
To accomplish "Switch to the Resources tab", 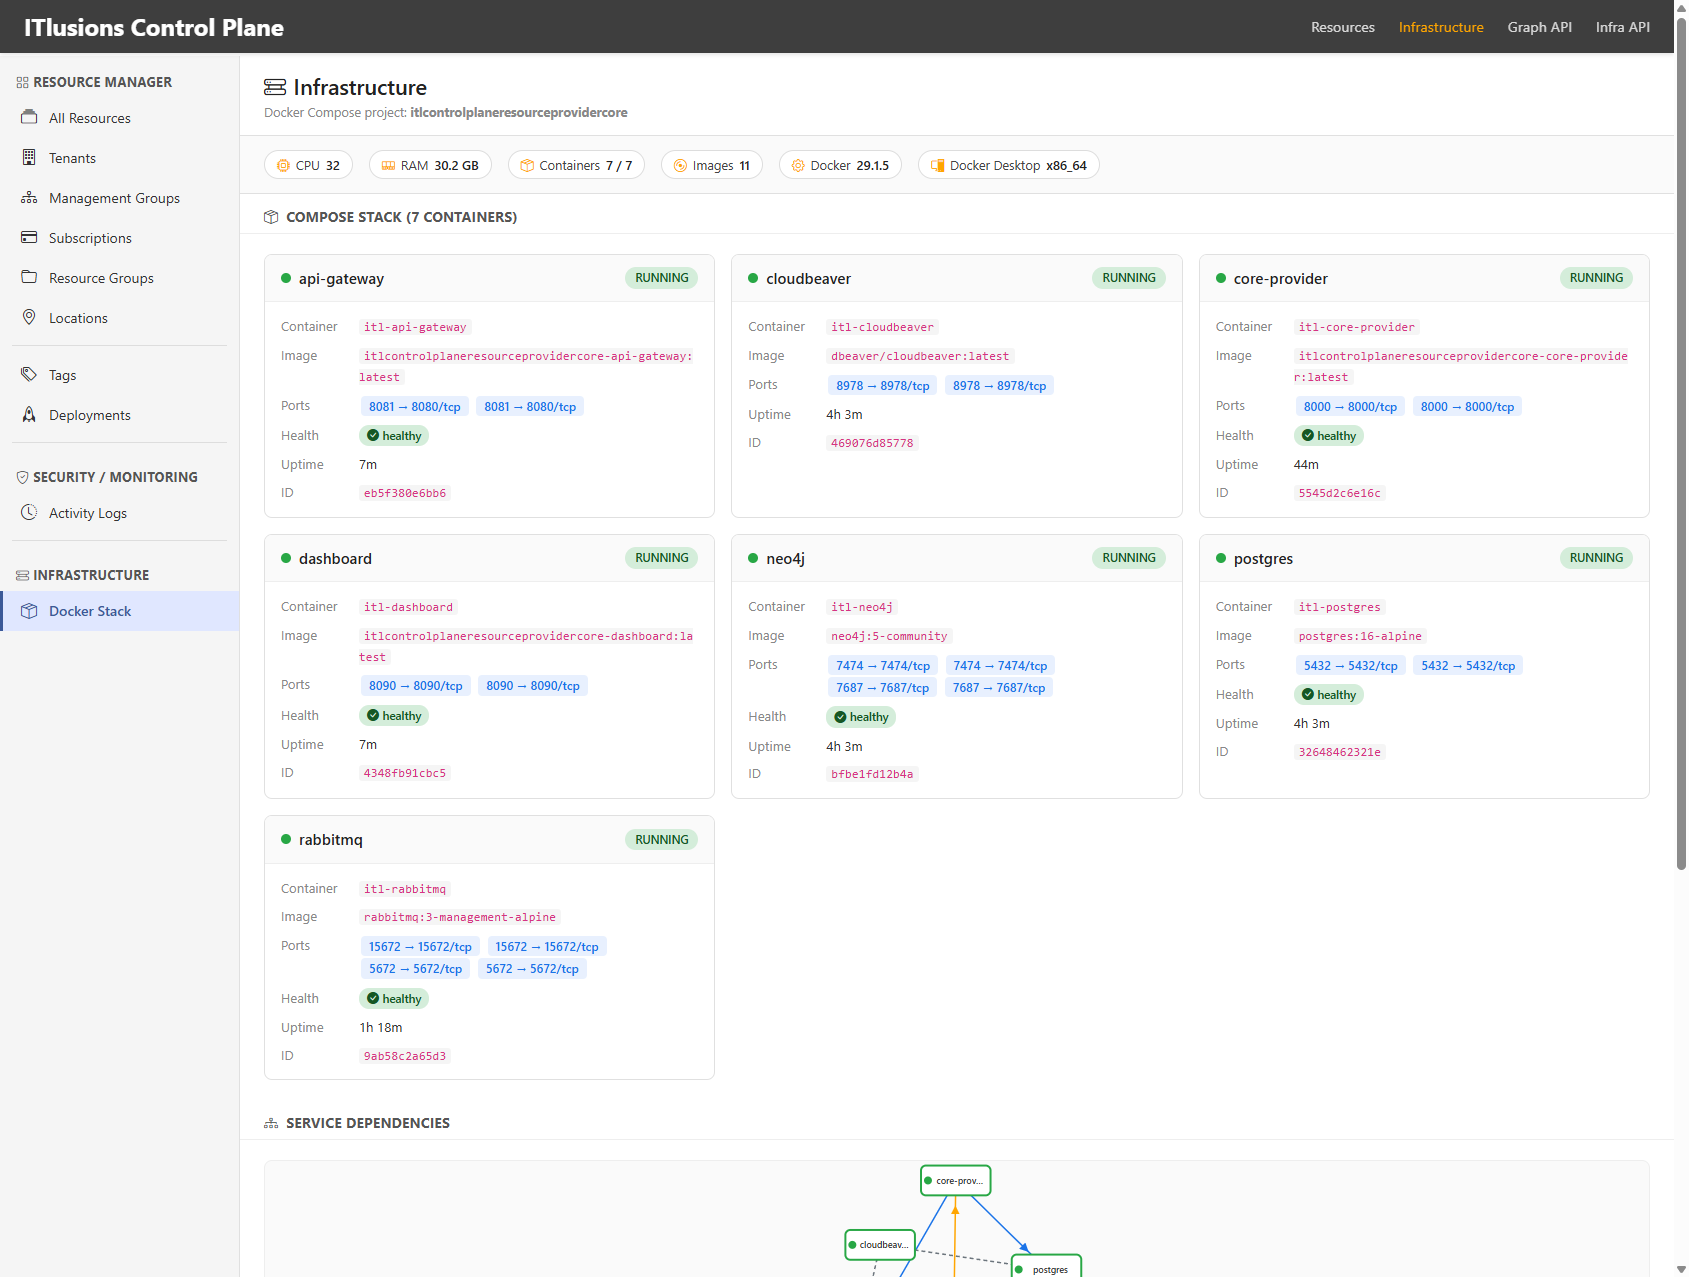I will [x=1342, y=27].
